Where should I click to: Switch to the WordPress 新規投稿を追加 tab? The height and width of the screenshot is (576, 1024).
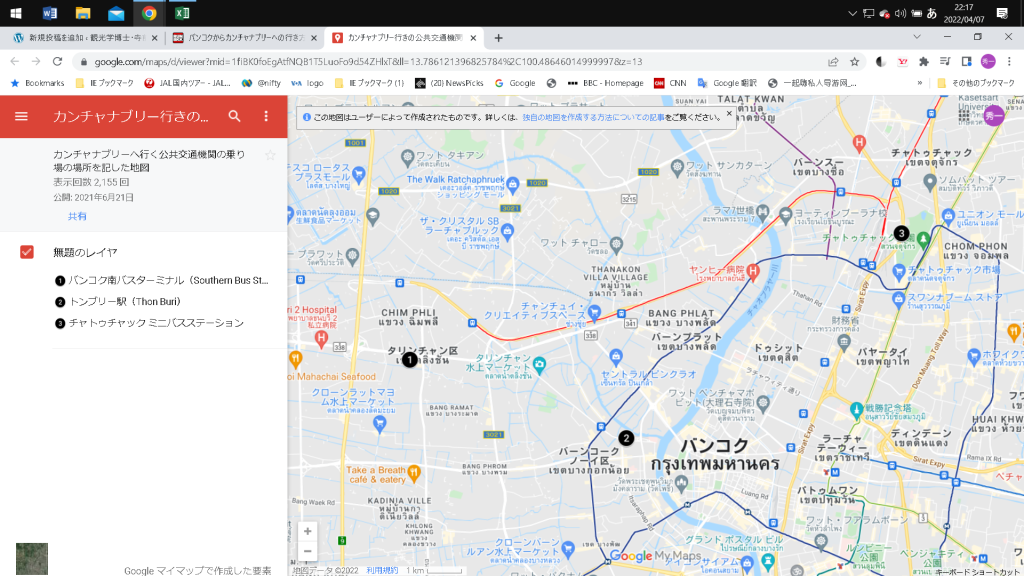pos(86,38)
